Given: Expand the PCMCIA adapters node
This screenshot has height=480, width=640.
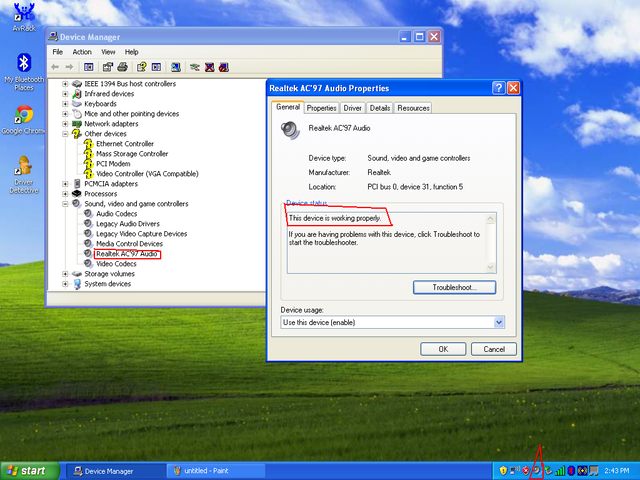Looking at the screenshot, I should (x=65, y=184).
